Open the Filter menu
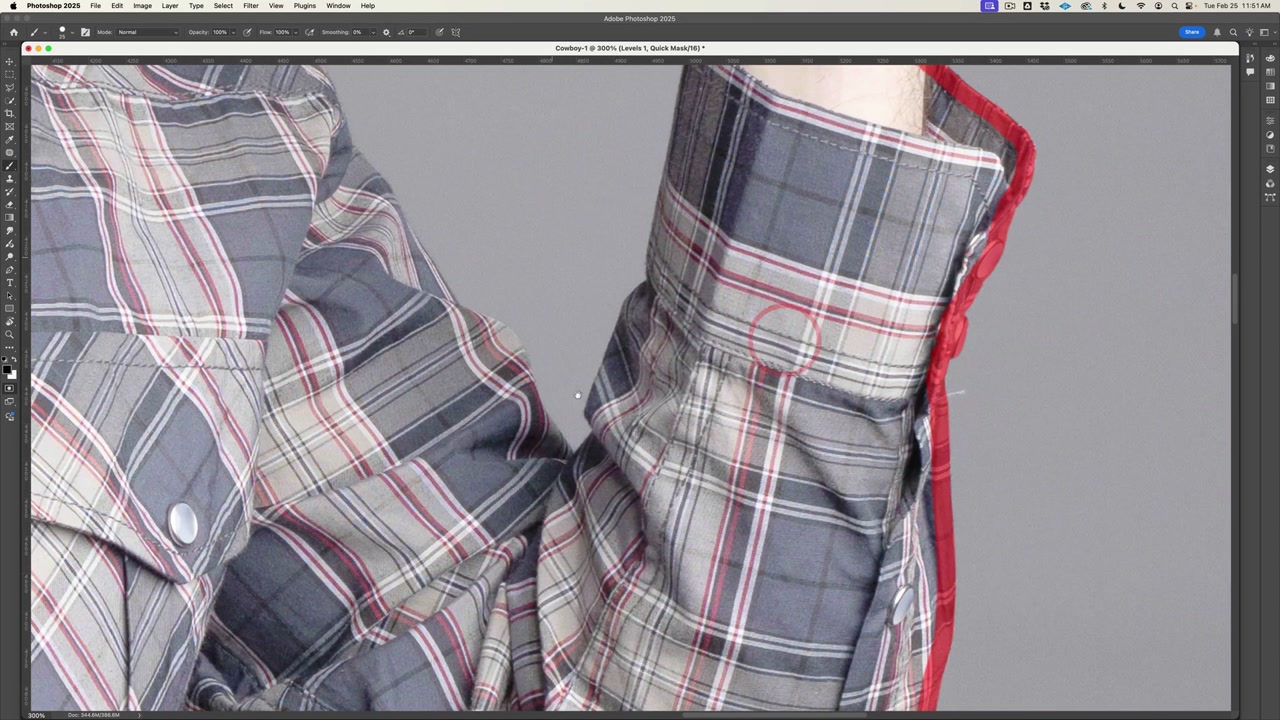The height and width of the screenshot is (720, 1280). 251,6
